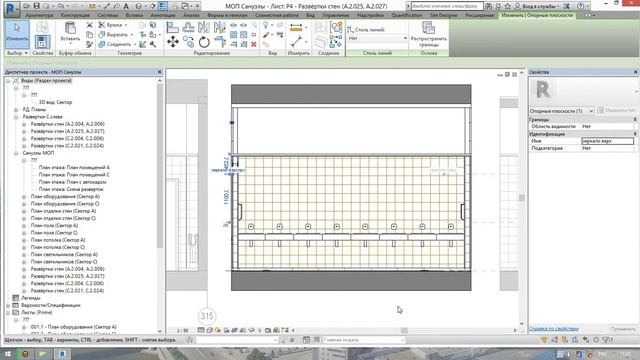Select the Trim/Extend to corner tool

tap(220, 42)
